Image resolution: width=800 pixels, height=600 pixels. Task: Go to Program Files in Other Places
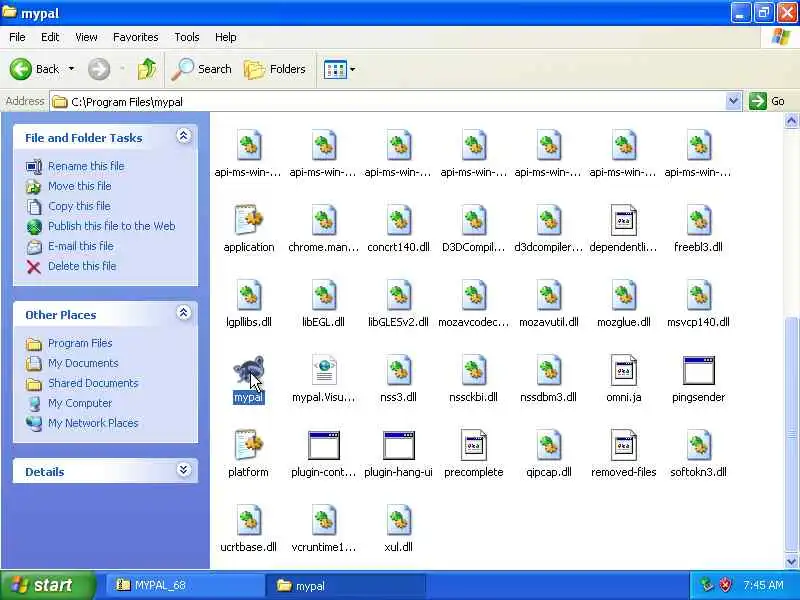(80, 343)
